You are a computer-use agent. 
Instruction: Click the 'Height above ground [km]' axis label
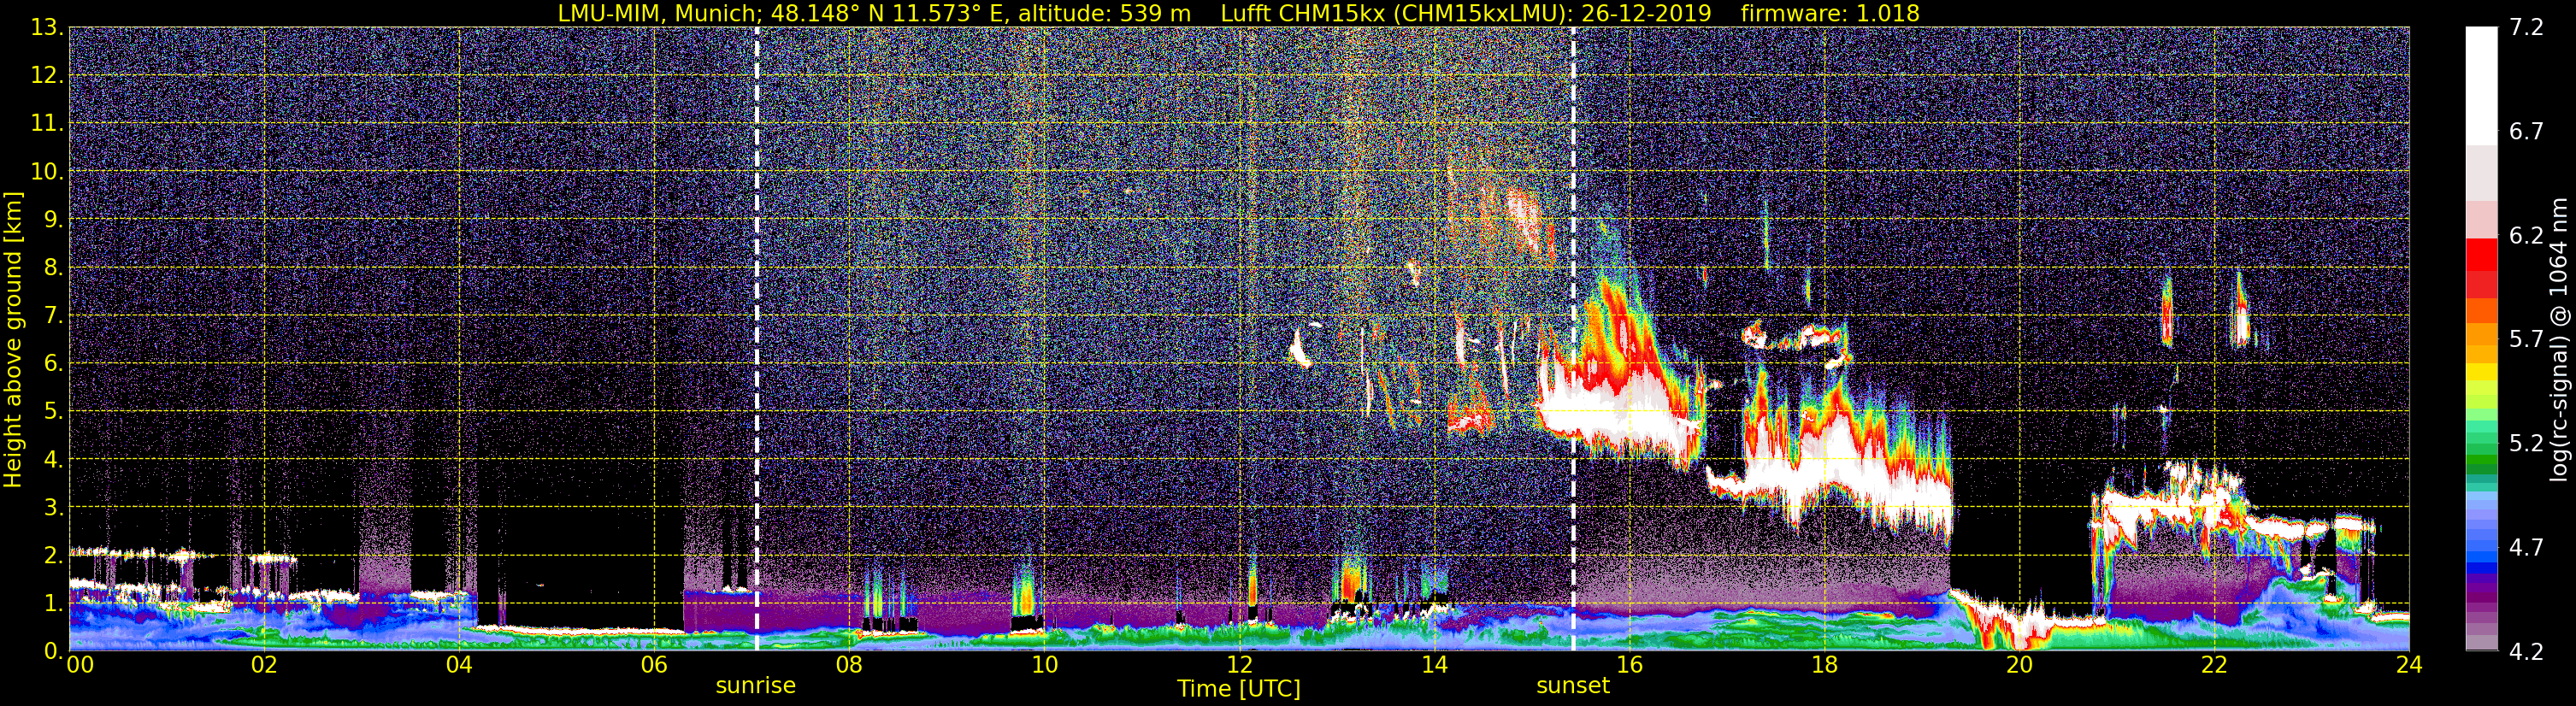pos(13,339)
